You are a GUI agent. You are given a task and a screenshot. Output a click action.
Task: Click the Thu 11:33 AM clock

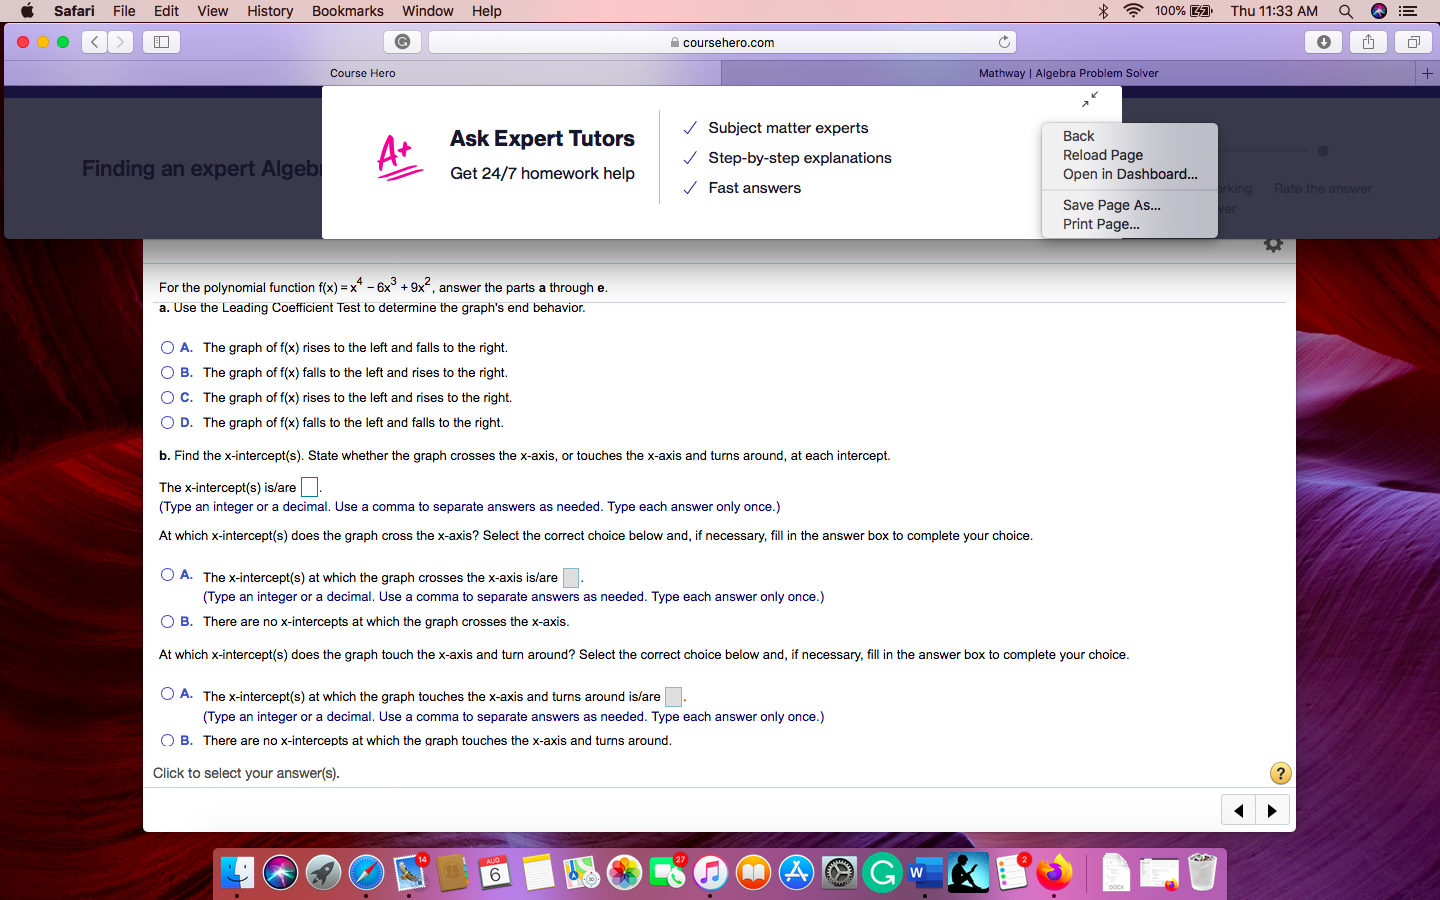click(x=1274, y=11)
